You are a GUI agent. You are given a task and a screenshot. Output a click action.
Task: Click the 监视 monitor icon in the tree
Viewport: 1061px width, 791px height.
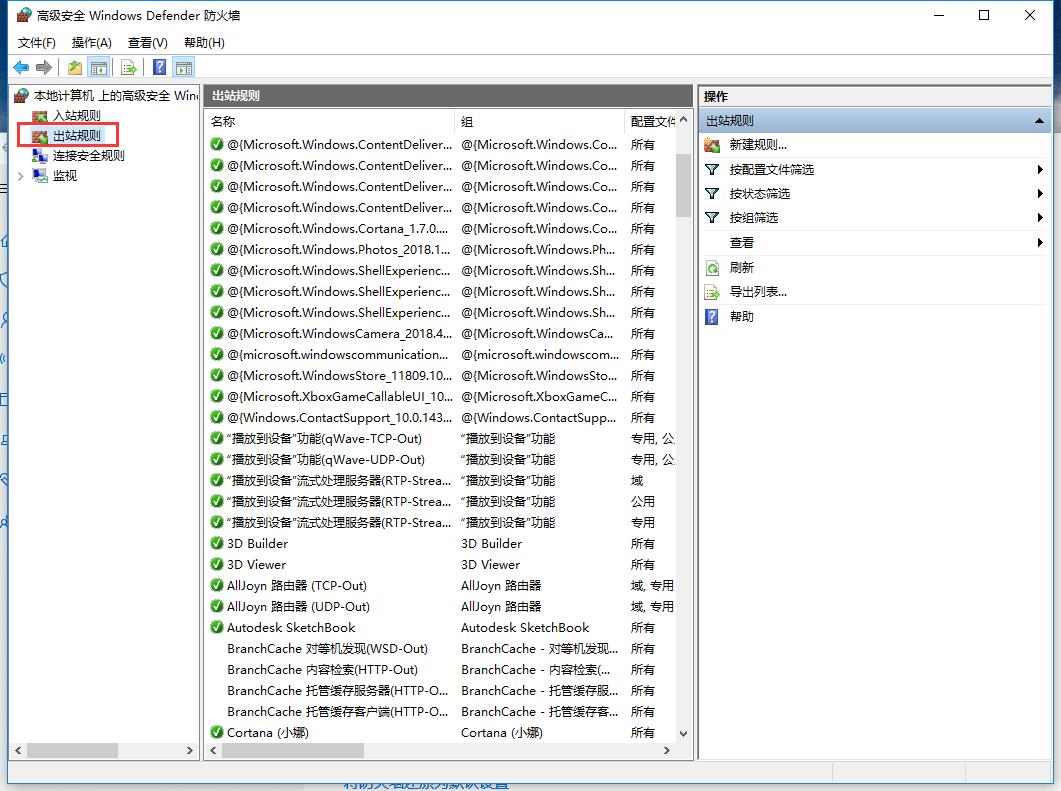[40, 176]
